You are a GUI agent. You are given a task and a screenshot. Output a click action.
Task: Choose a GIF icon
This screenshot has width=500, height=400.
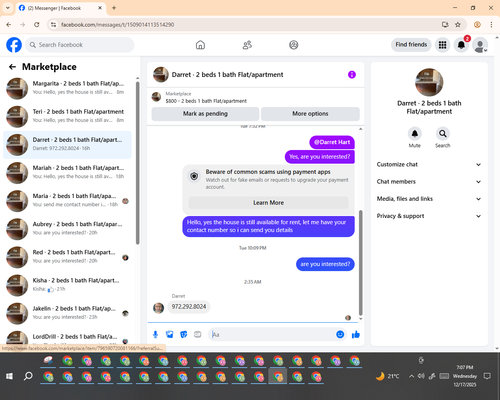point(198,334)
